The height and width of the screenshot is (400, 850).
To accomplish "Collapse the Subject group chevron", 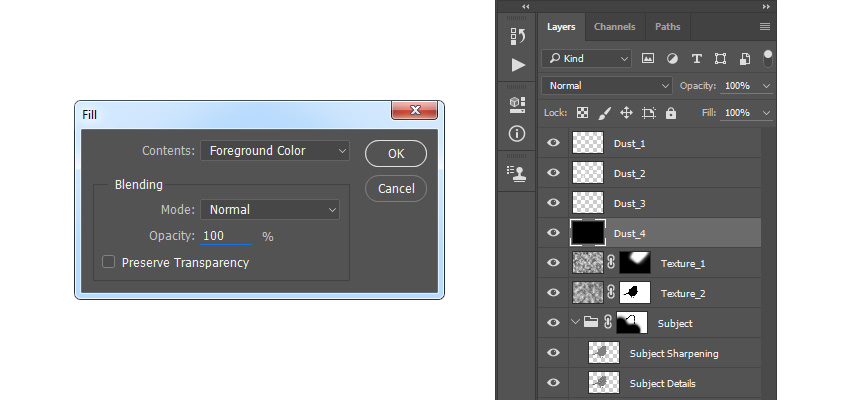I will 576,322.
